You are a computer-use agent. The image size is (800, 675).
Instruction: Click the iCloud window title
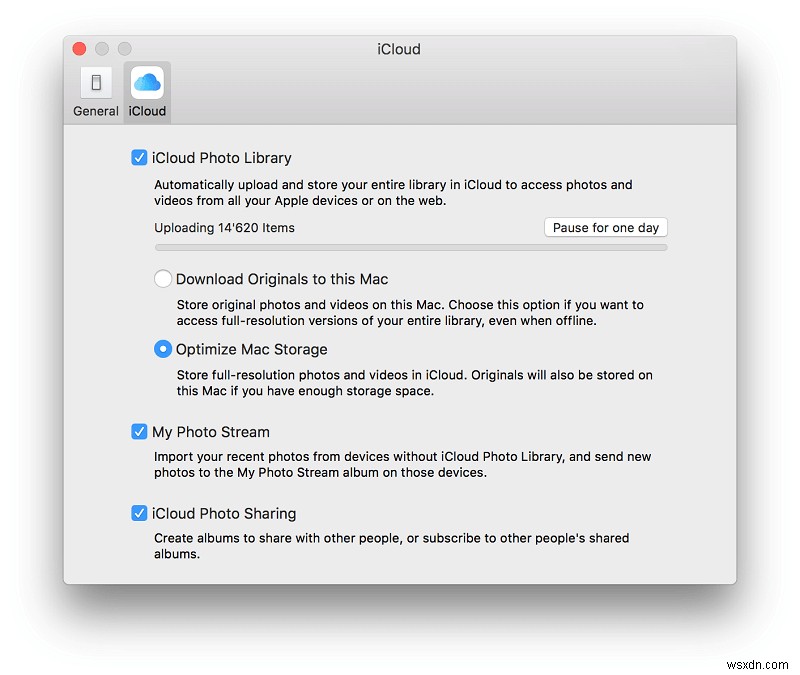tap(399, 48)
